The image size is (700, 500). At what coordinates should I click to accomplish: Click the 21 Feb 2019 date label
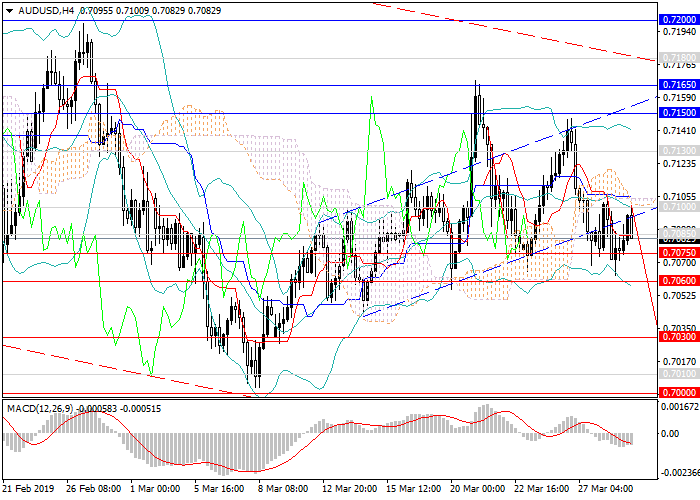(28, 489)
